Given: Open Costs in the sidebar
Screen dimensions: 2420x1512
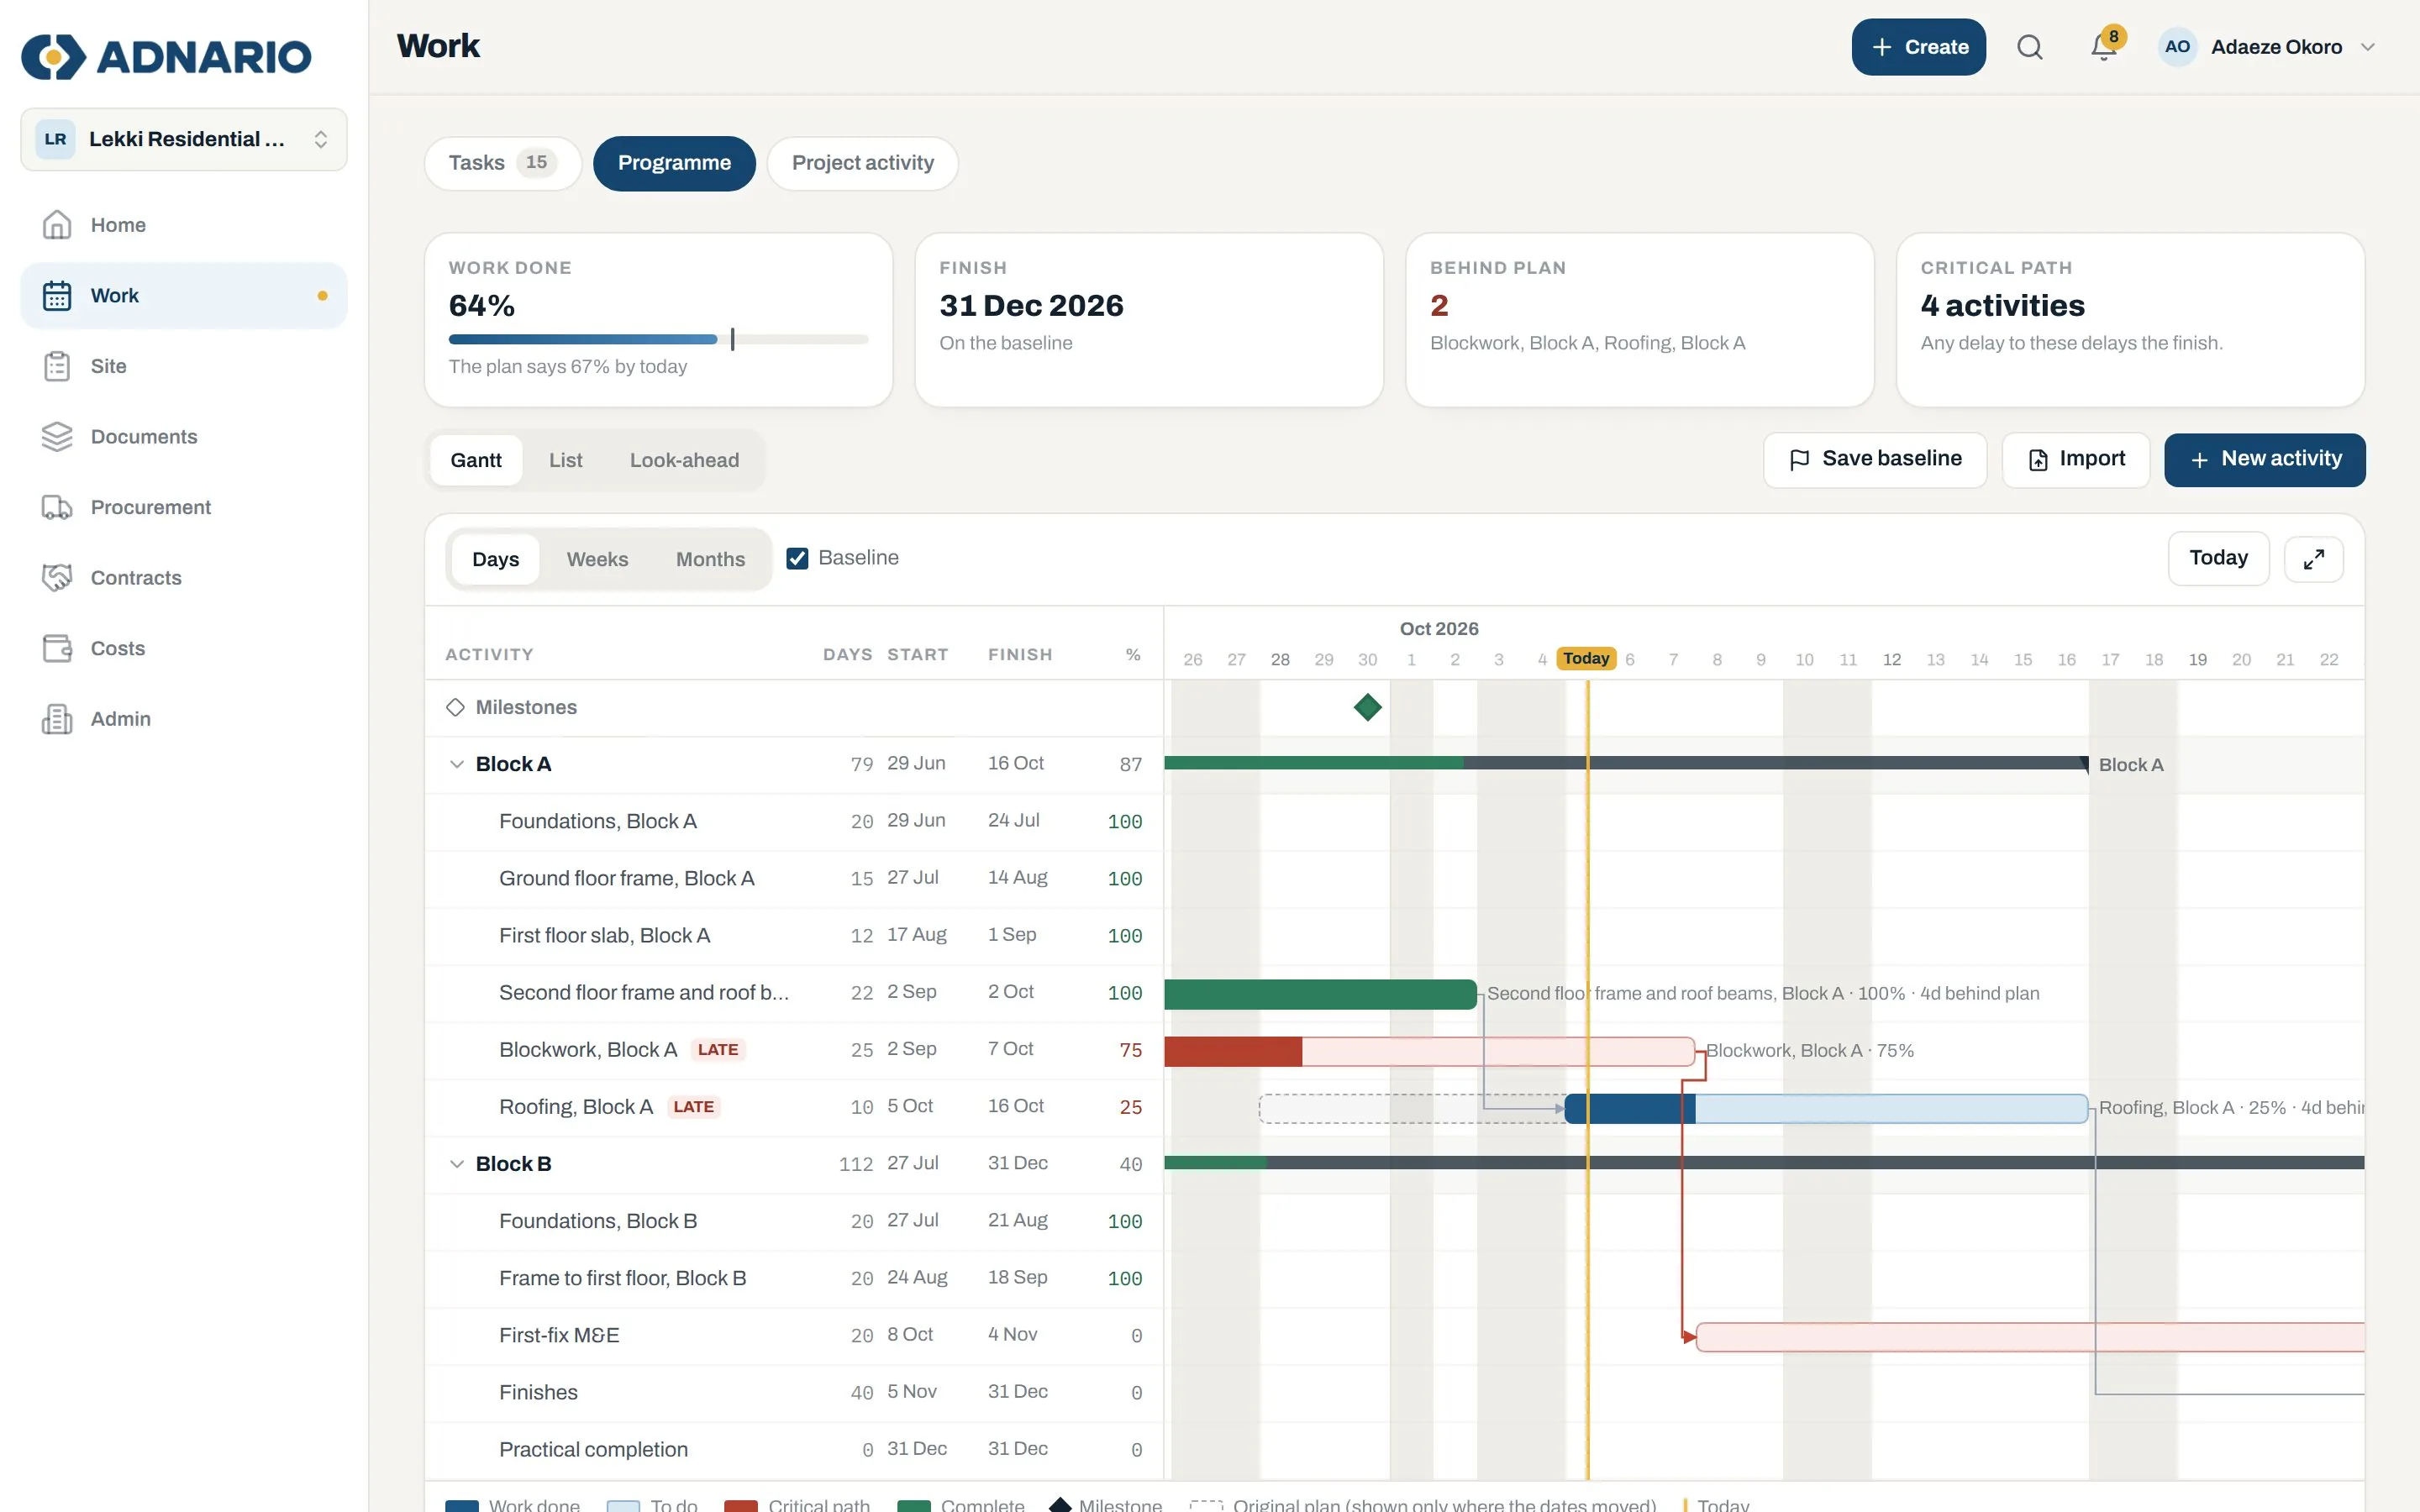Looking at the screenshot, I should pos(184,648).
